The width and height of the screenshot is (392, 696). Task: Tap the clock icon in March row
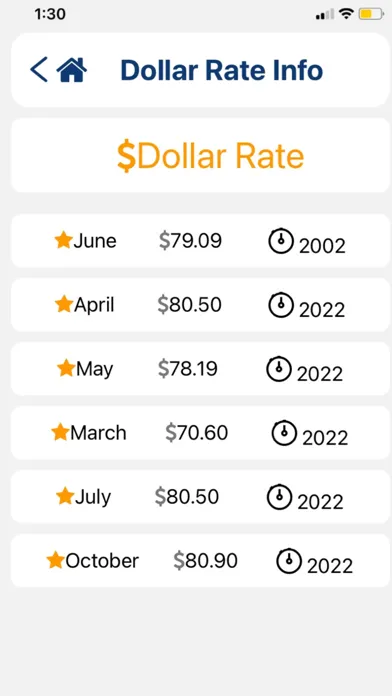pyautogui.click(x=284, y=433)
